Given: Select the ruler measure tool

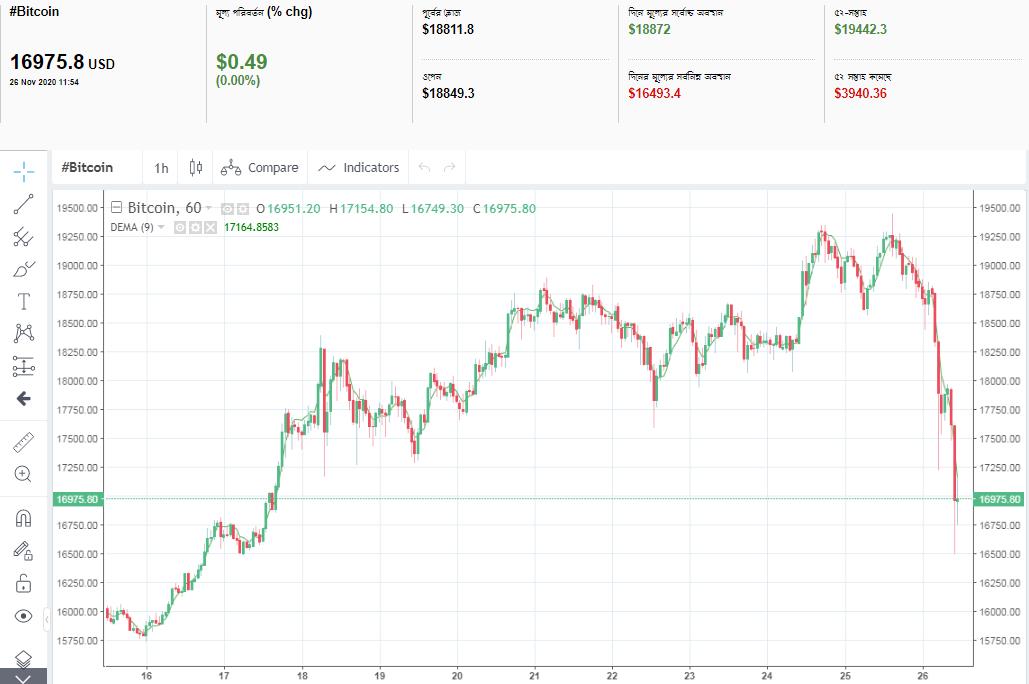Looking at the screenshot, I should pos(24,442).
